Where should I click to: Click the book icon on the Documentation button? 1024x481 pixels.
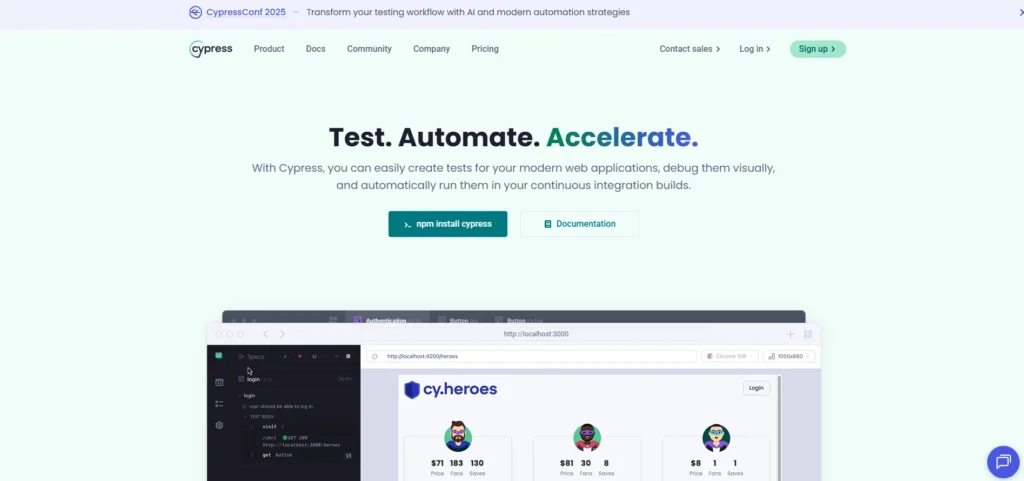[x=548, y=224]
